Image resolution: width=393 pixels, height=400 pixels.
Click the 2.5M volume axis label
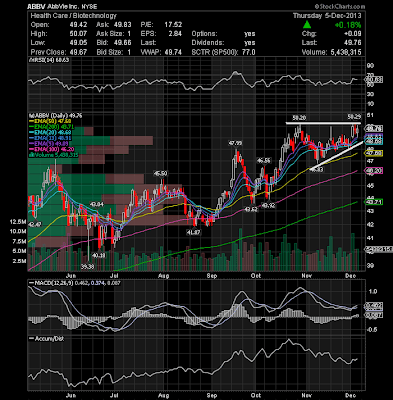(20, 261)
